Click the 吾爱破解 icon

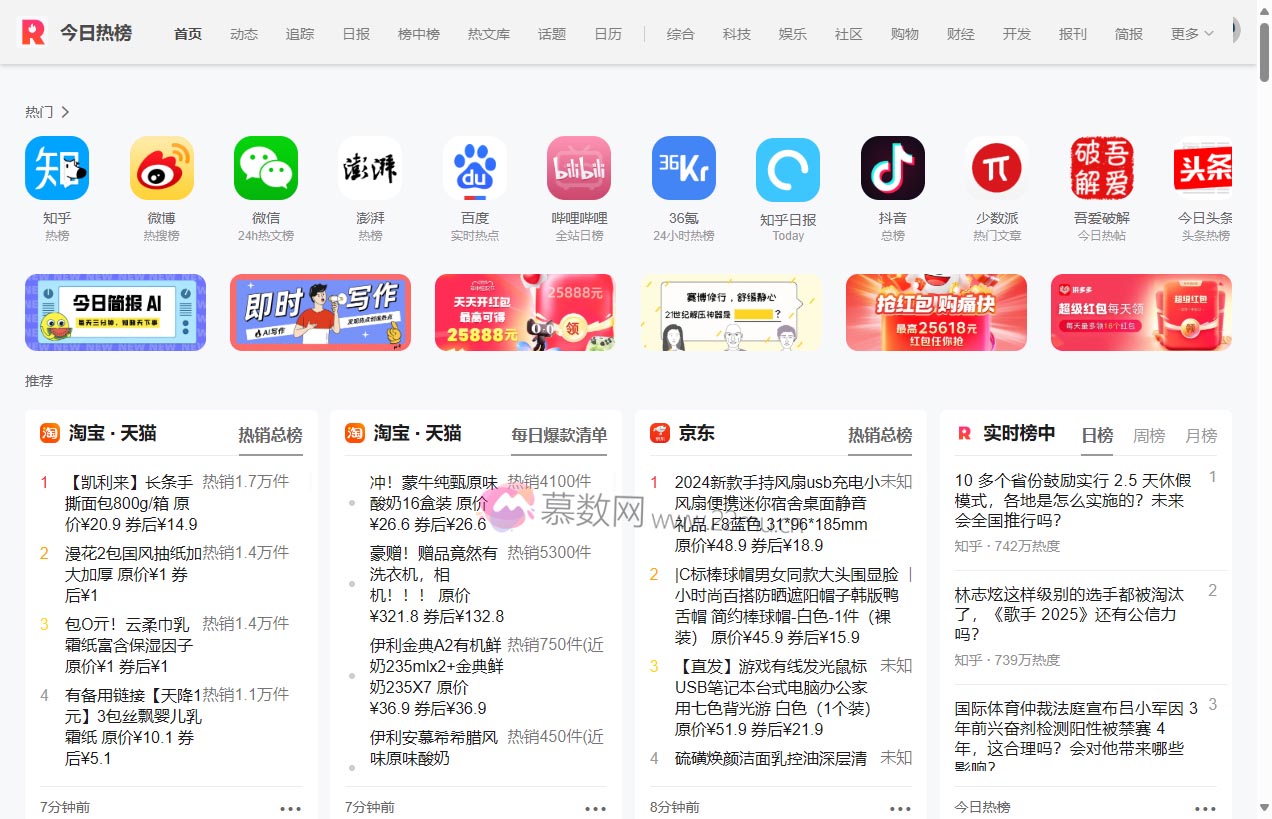point(1101,168)
